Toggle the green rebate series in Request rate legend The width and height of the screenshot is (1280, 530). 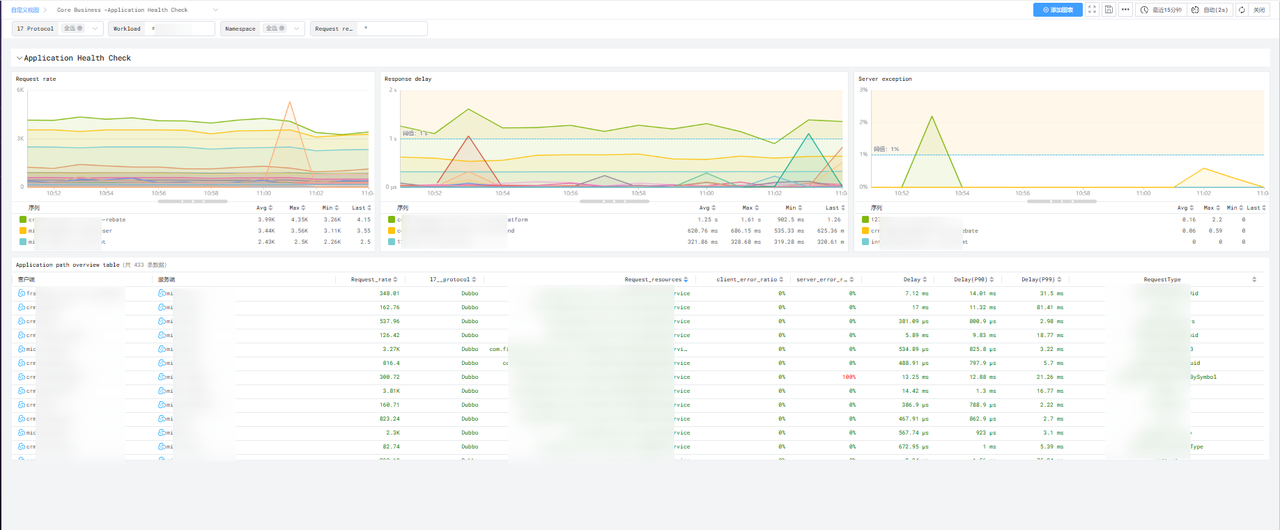(x=23, y=219)
